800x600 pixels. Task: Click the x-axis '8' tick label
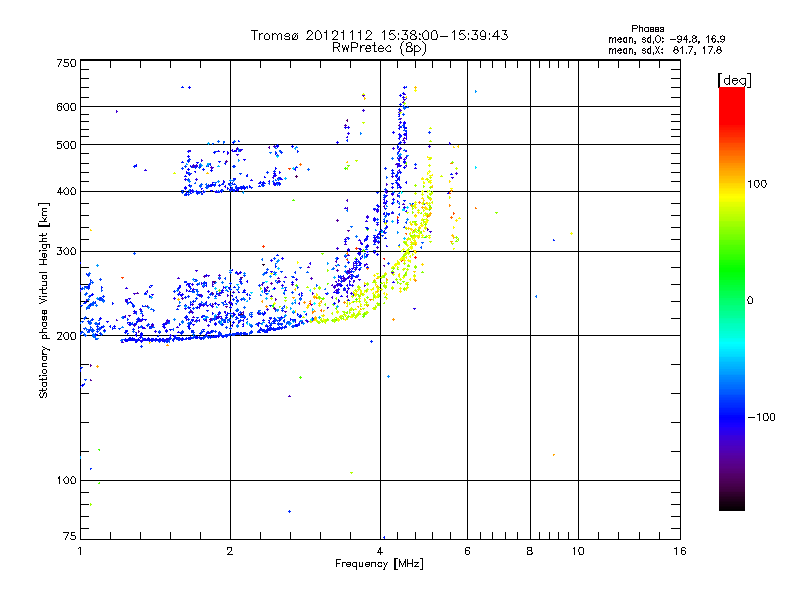[x=530, y=551]
